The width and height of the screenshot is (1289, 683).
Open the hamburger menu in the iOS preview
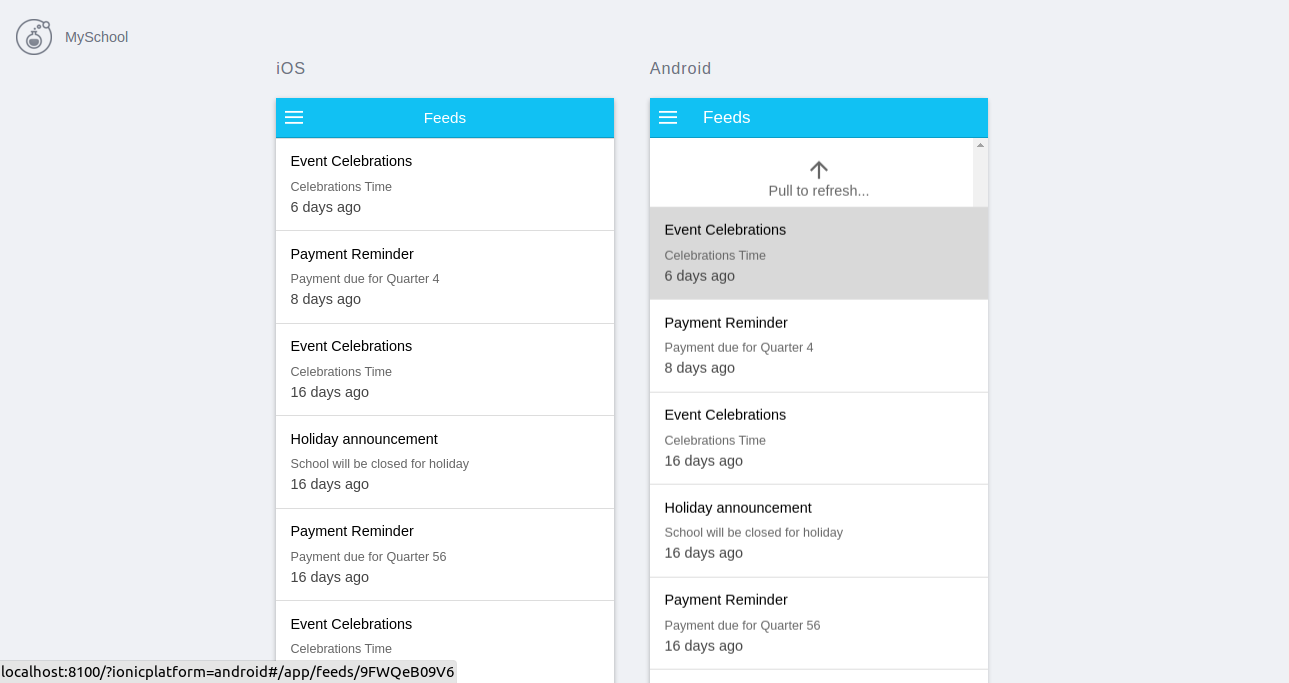click(x=294, y=118)
